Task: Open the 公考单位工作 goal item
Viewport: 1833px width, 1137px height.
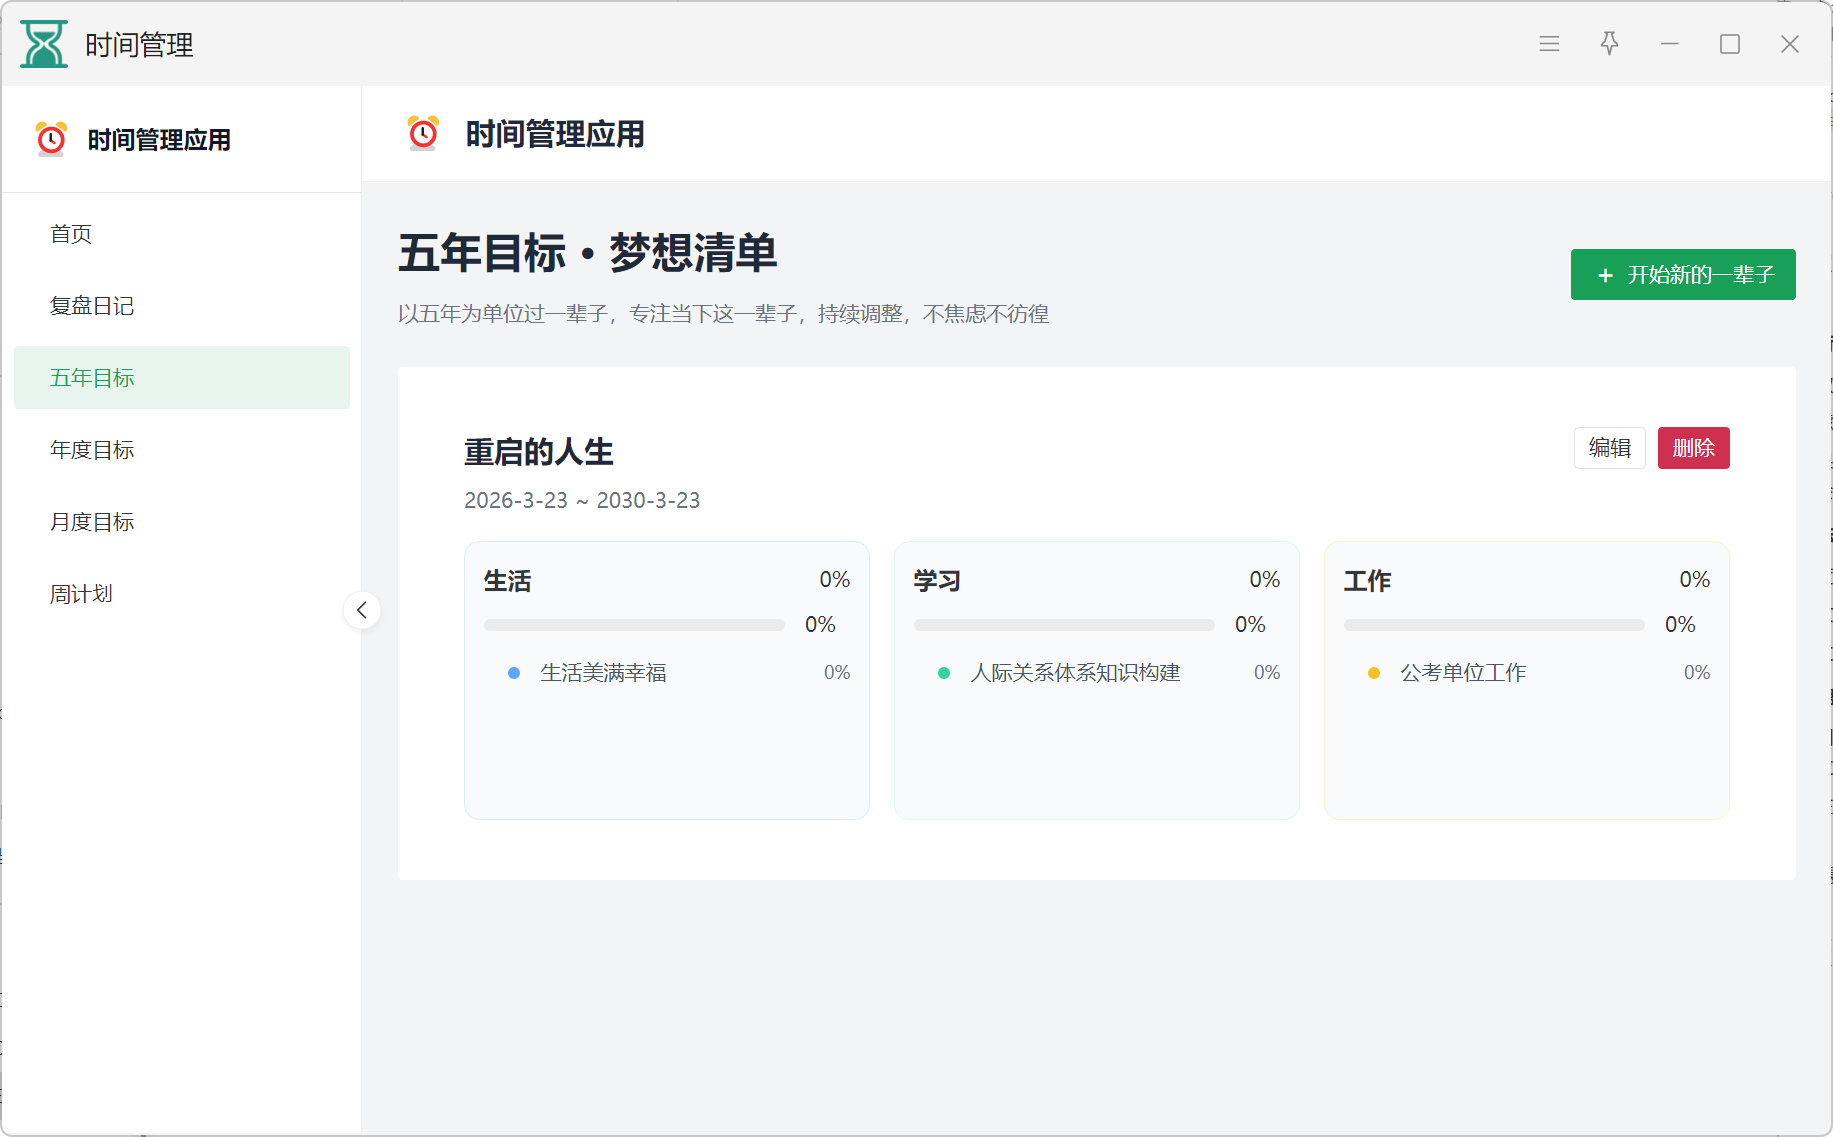Action: pyautogui.click(x=1463, y=673)
